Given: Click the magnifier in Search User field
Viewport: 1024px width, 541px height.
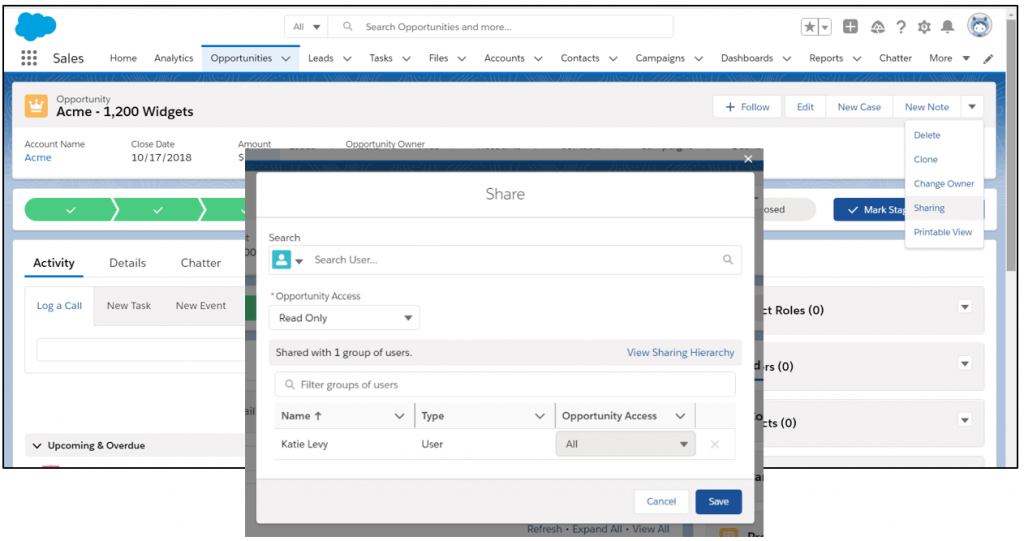Looking at the screenshot, I should coord(728,259).
